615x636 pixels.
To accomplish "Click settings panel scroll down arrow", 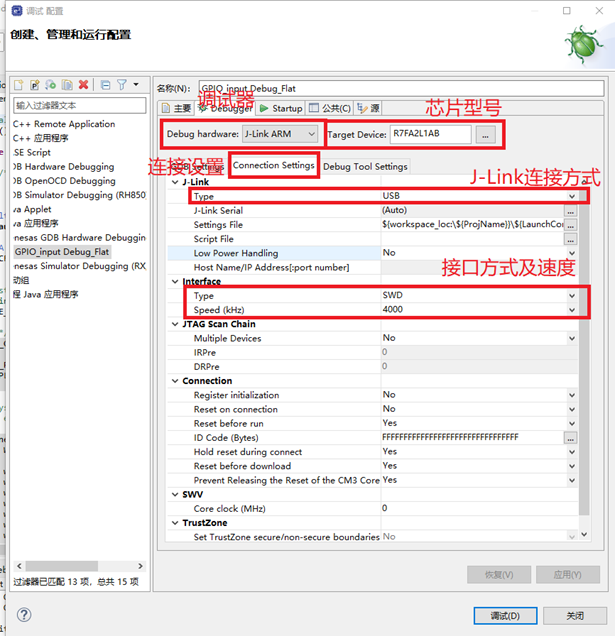I will (x=584, y=535).
